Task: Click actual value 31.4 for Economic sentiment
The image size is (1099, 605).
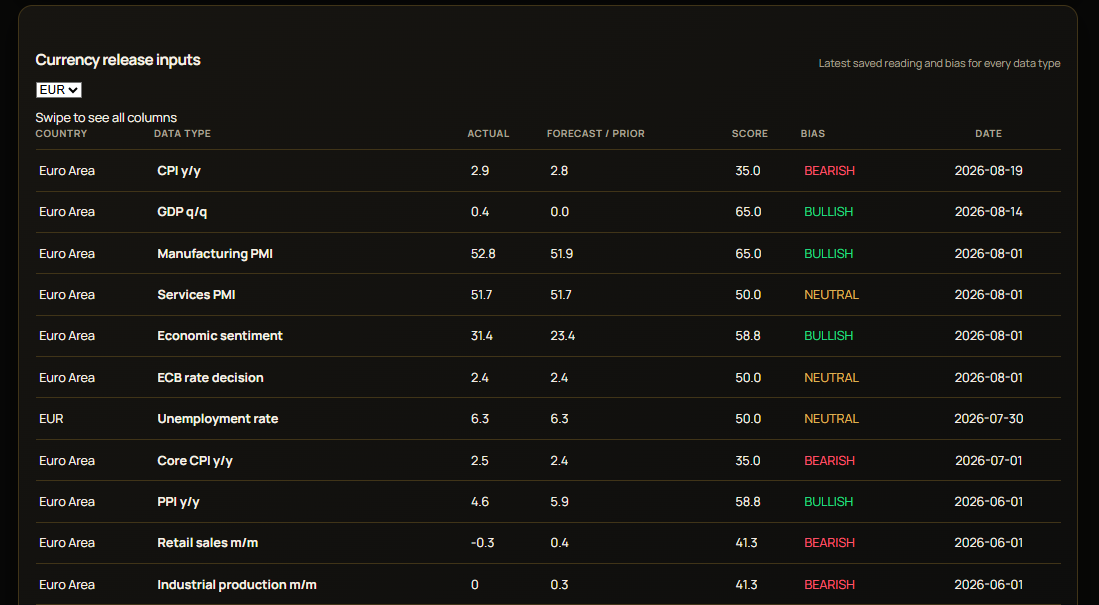Action: 482,336
